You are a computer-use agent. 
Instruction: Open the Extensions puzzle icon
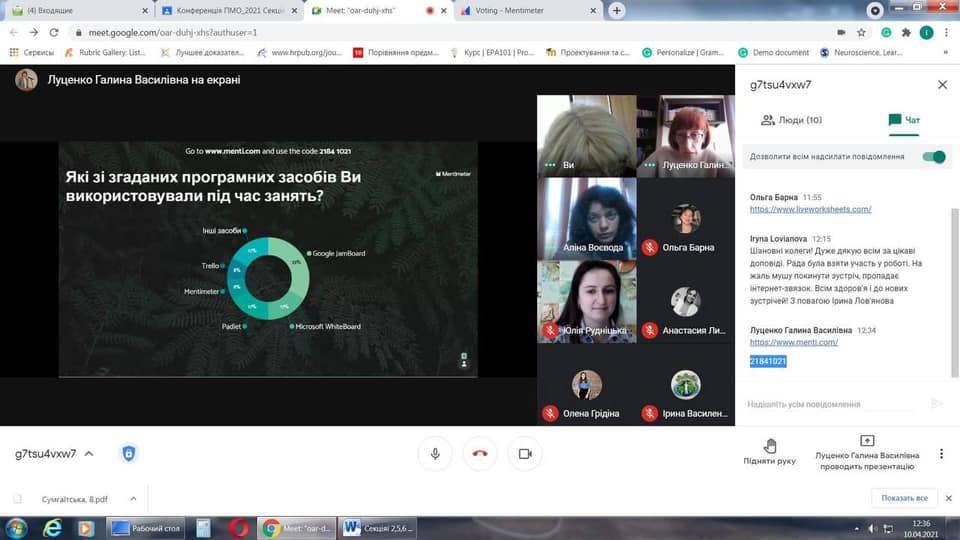click(x=906, y=32)
